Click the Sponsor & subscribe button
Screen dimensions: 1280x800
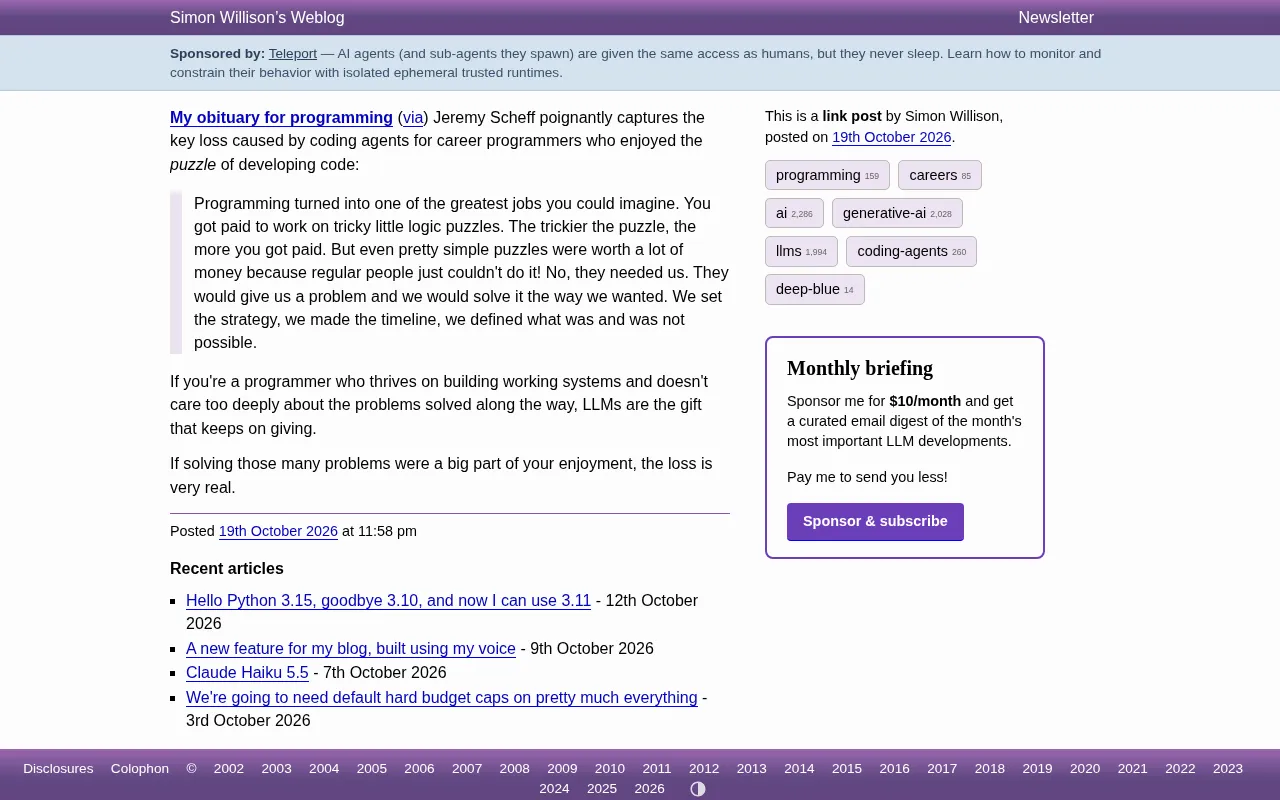pos(875,521)
